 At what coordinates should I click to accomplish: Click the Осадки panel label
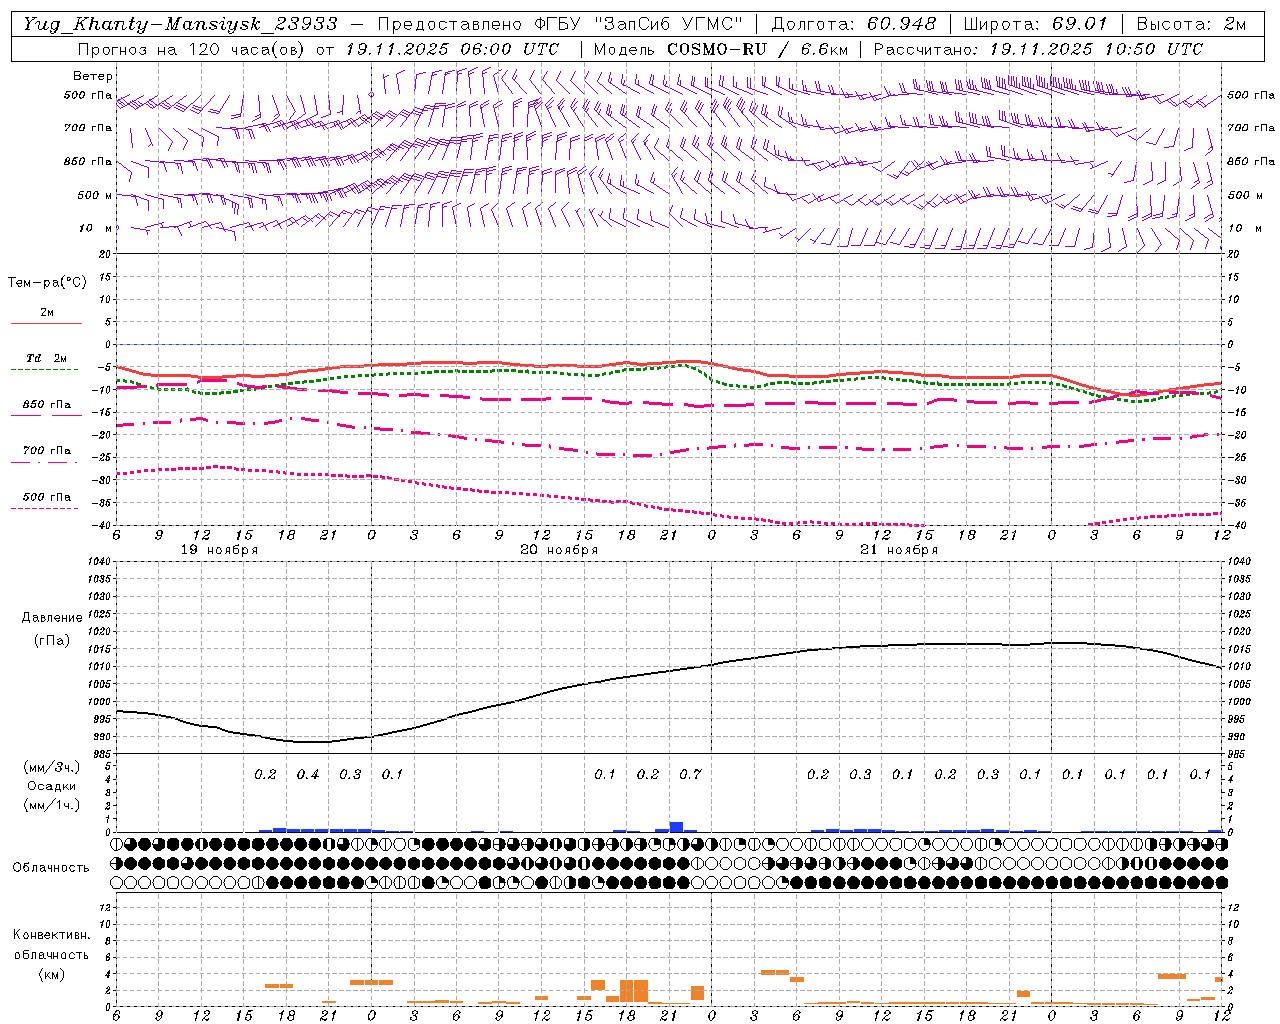tap(52, 786)
